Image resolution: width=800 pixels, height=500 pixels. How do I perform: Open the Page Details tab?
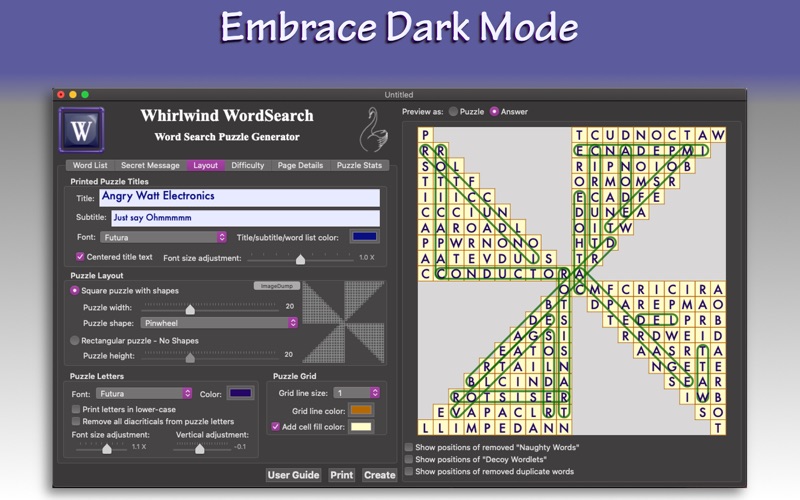(300, 165)
